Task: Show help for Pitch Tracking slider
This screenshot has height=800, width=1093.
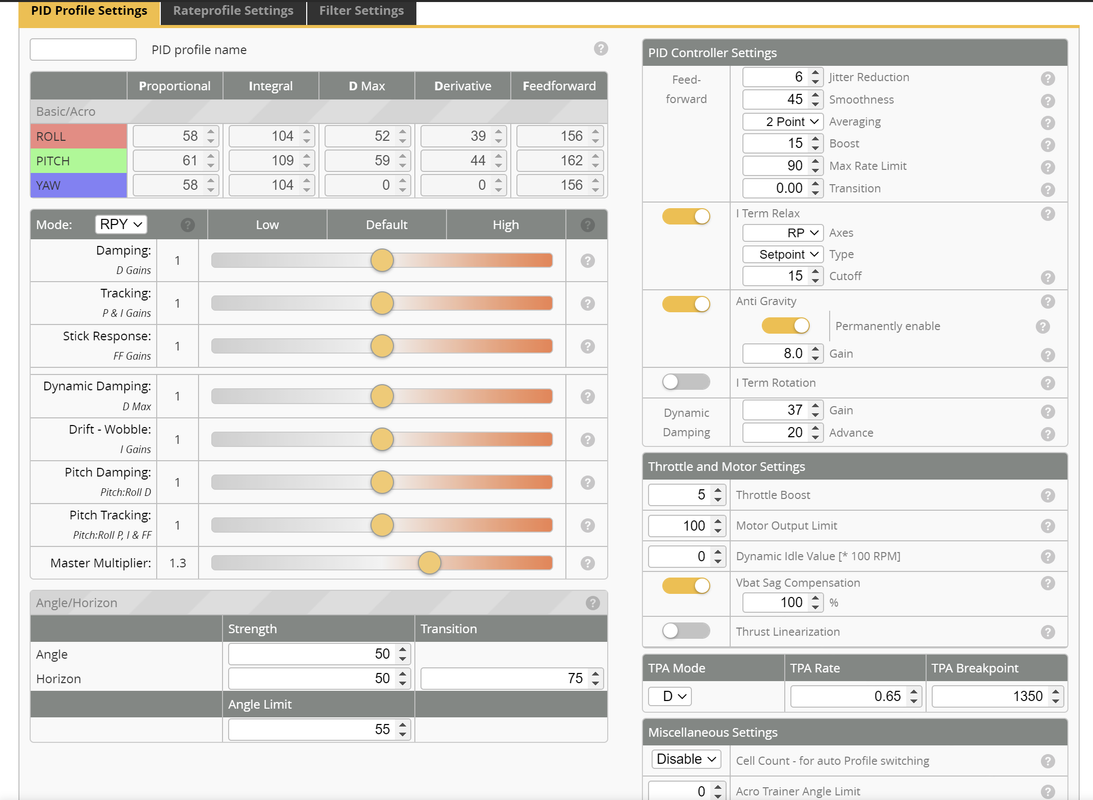Action: click(588, 525)
